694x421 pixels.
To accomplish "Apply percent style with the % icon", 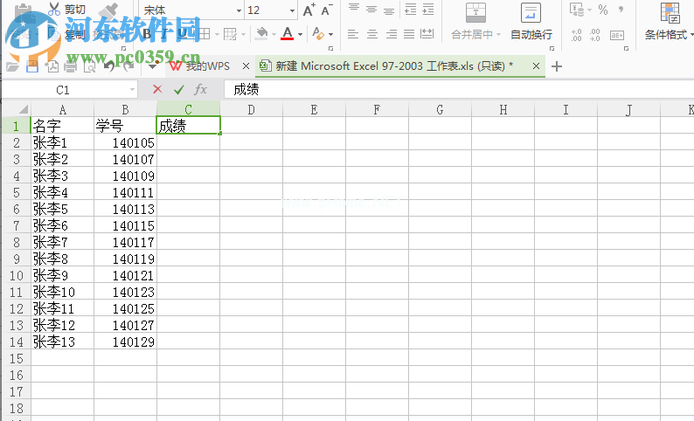I will [603, 10].
